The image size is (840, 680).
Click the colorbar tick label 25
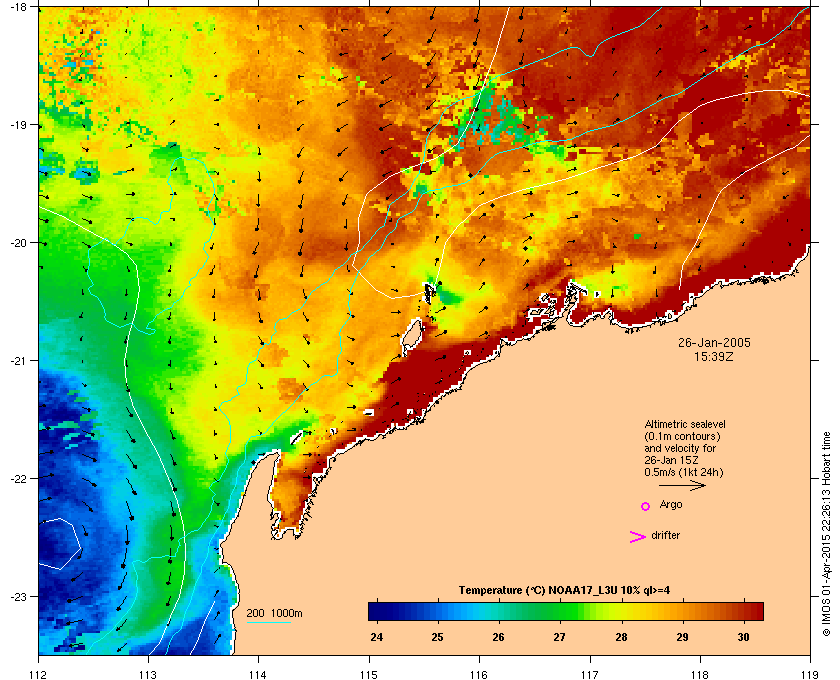438,637
